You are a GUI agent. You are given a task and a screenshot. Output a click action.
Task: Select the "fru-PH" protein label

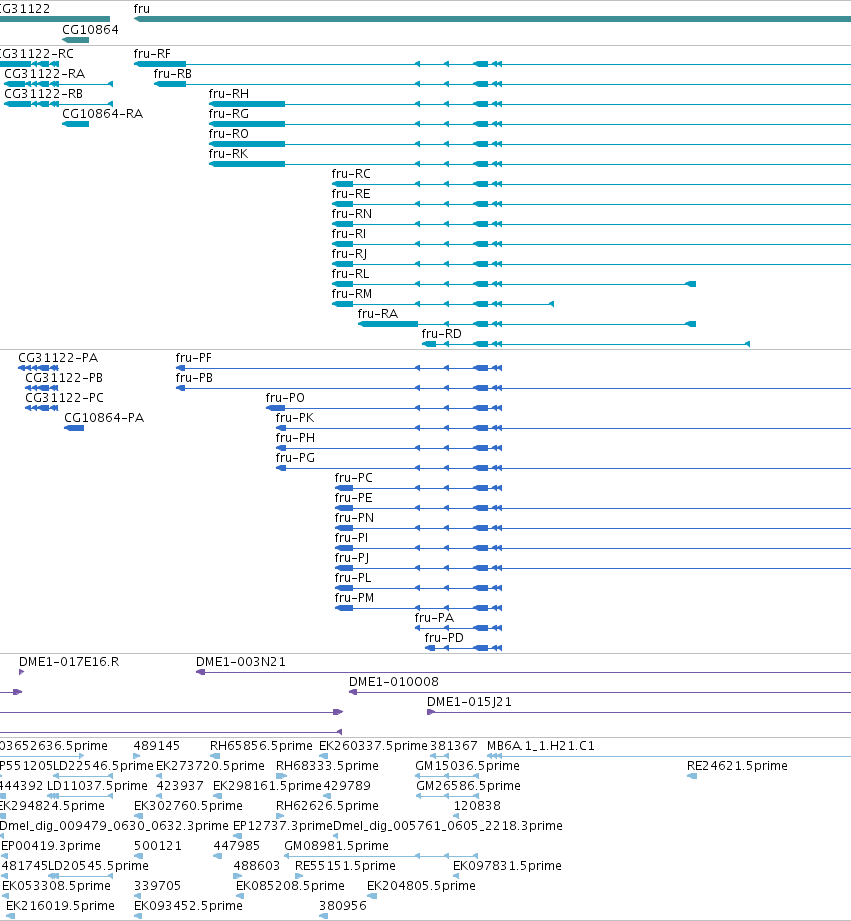coord(295,438)
